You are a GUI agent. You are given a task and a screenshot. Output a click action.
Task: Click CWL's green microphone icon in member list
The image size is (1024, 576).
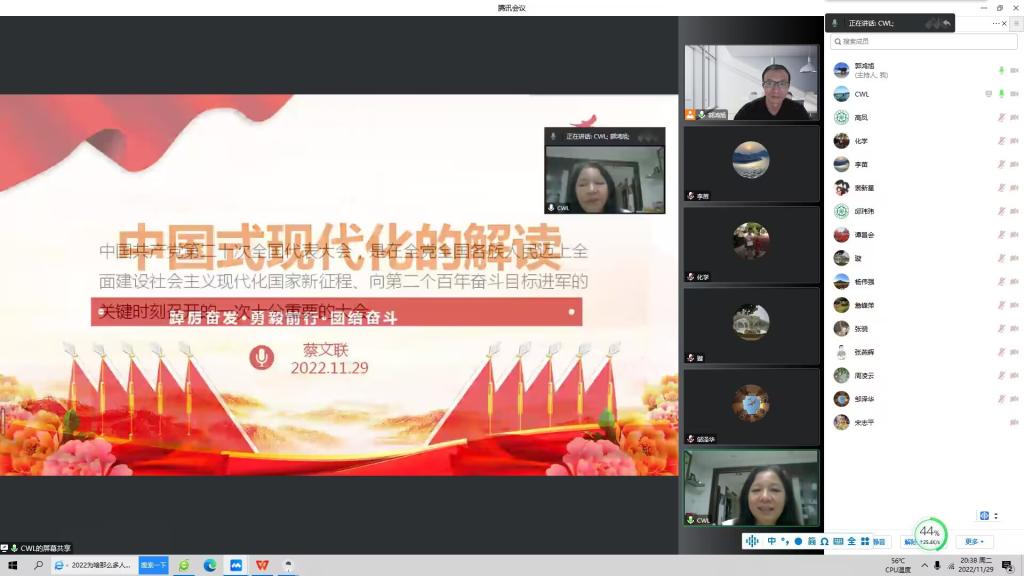[x=1001, y=94]
